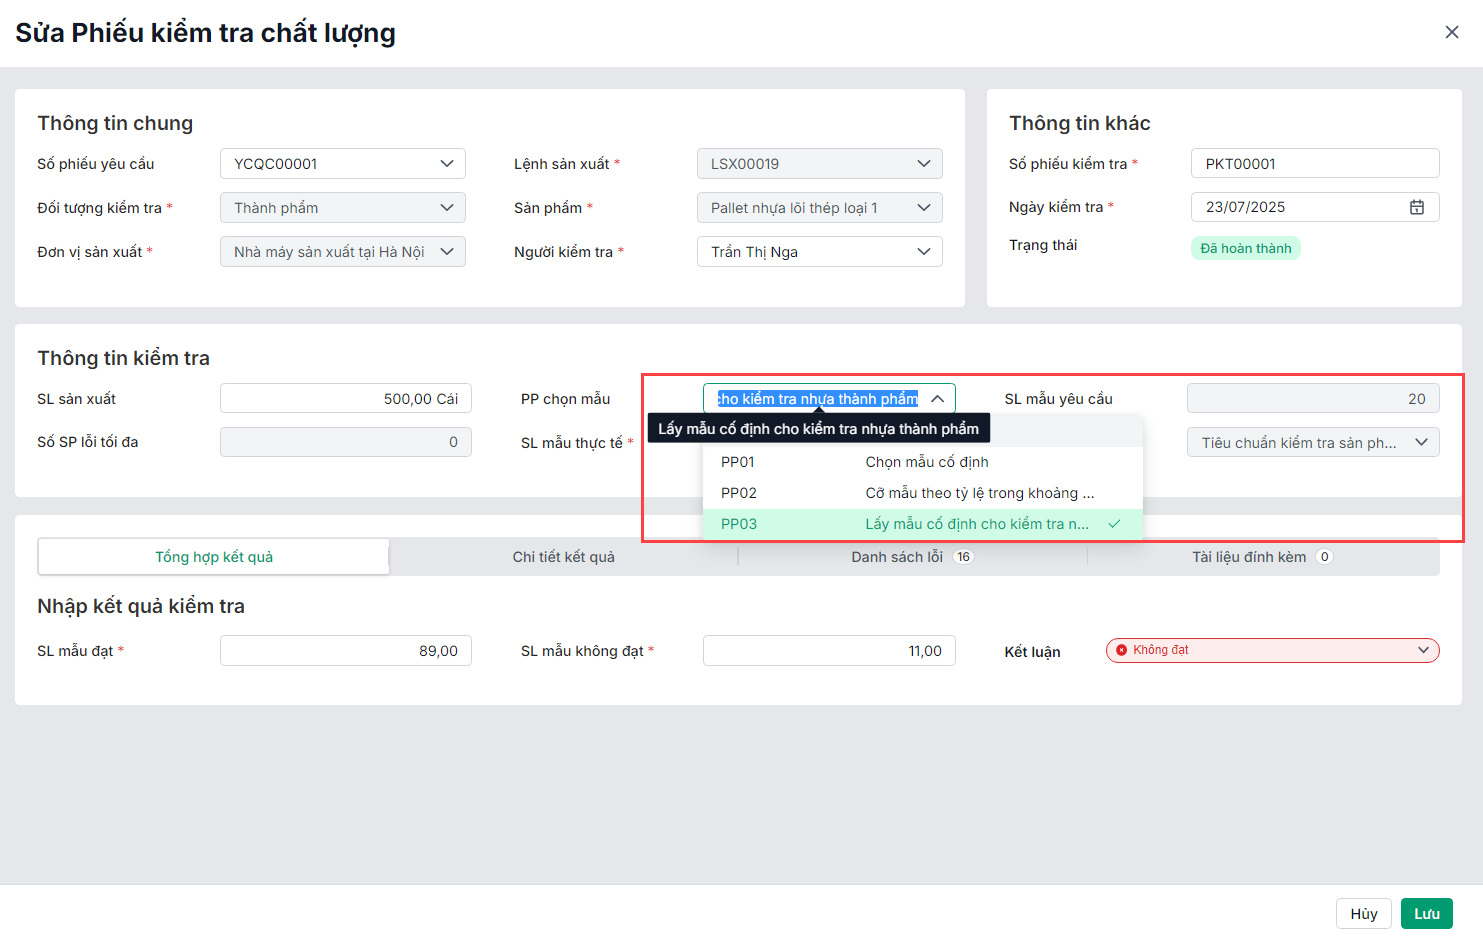Close the quality inspection form dialog

1451,32
